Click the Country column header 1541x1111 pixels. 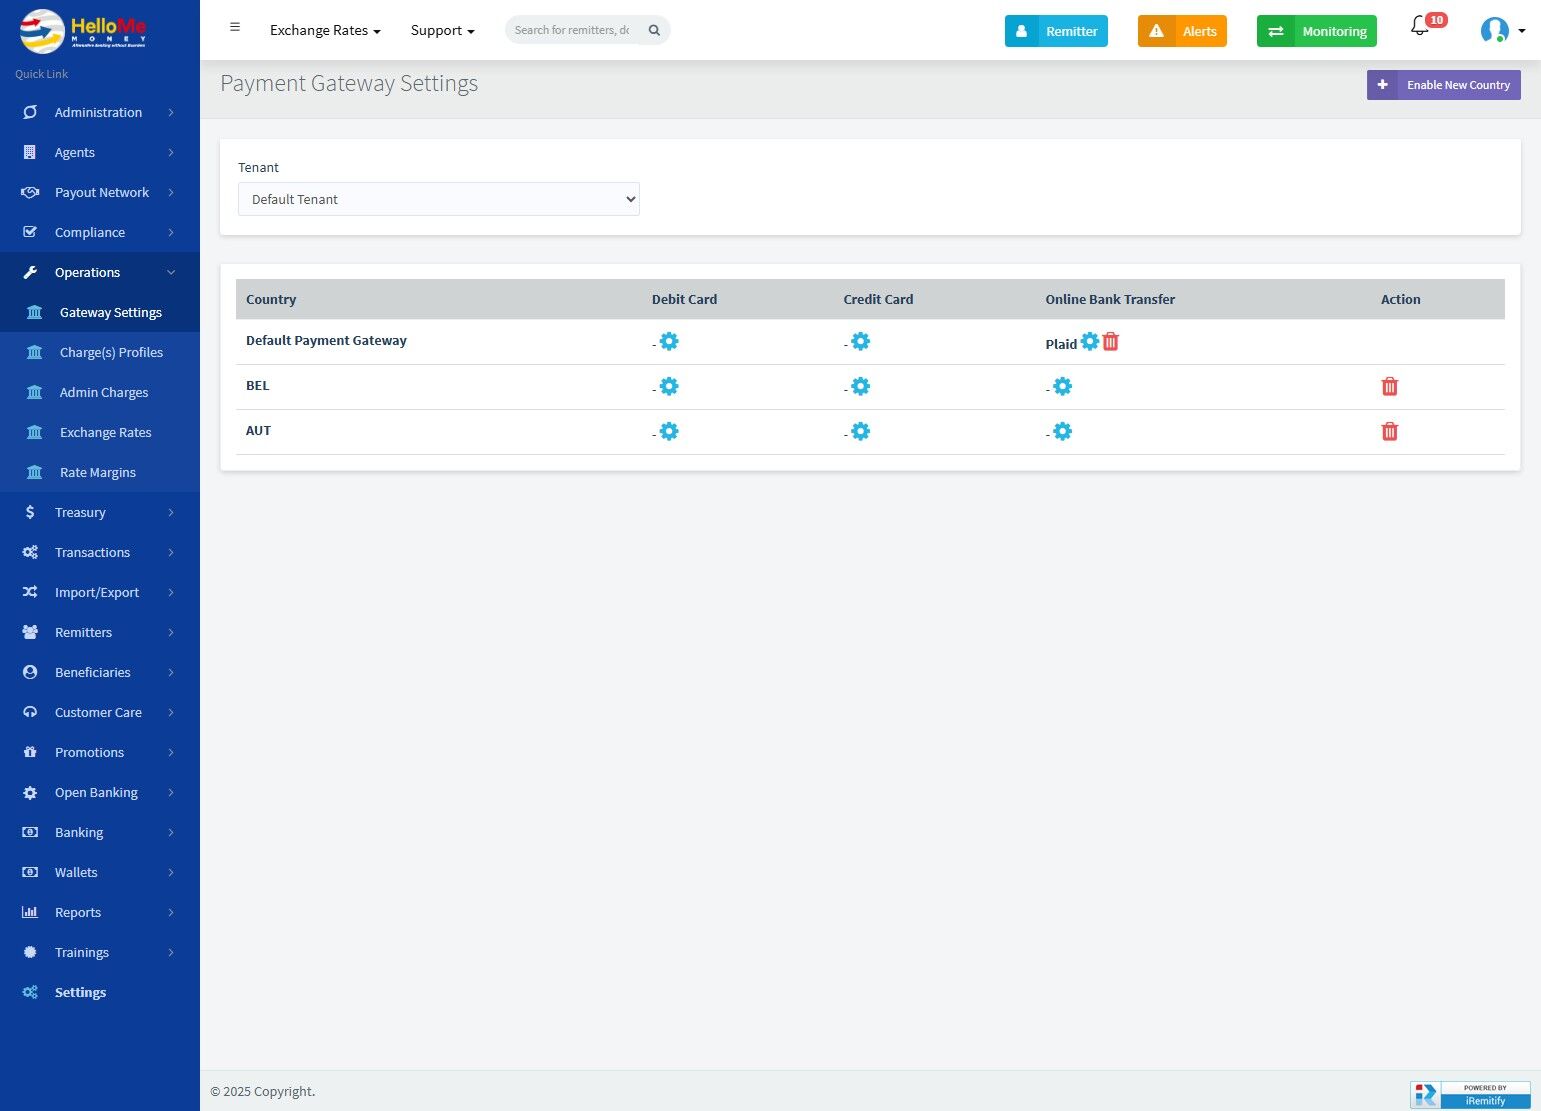(x=271, y=299)
